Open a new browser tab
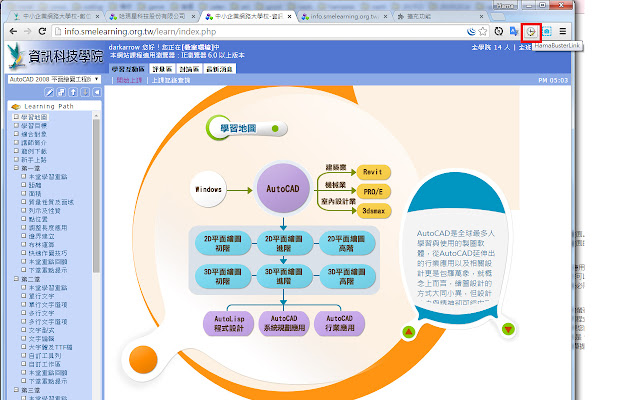The width and height of the screenshot is (640, 400). [x=498, y=17]
